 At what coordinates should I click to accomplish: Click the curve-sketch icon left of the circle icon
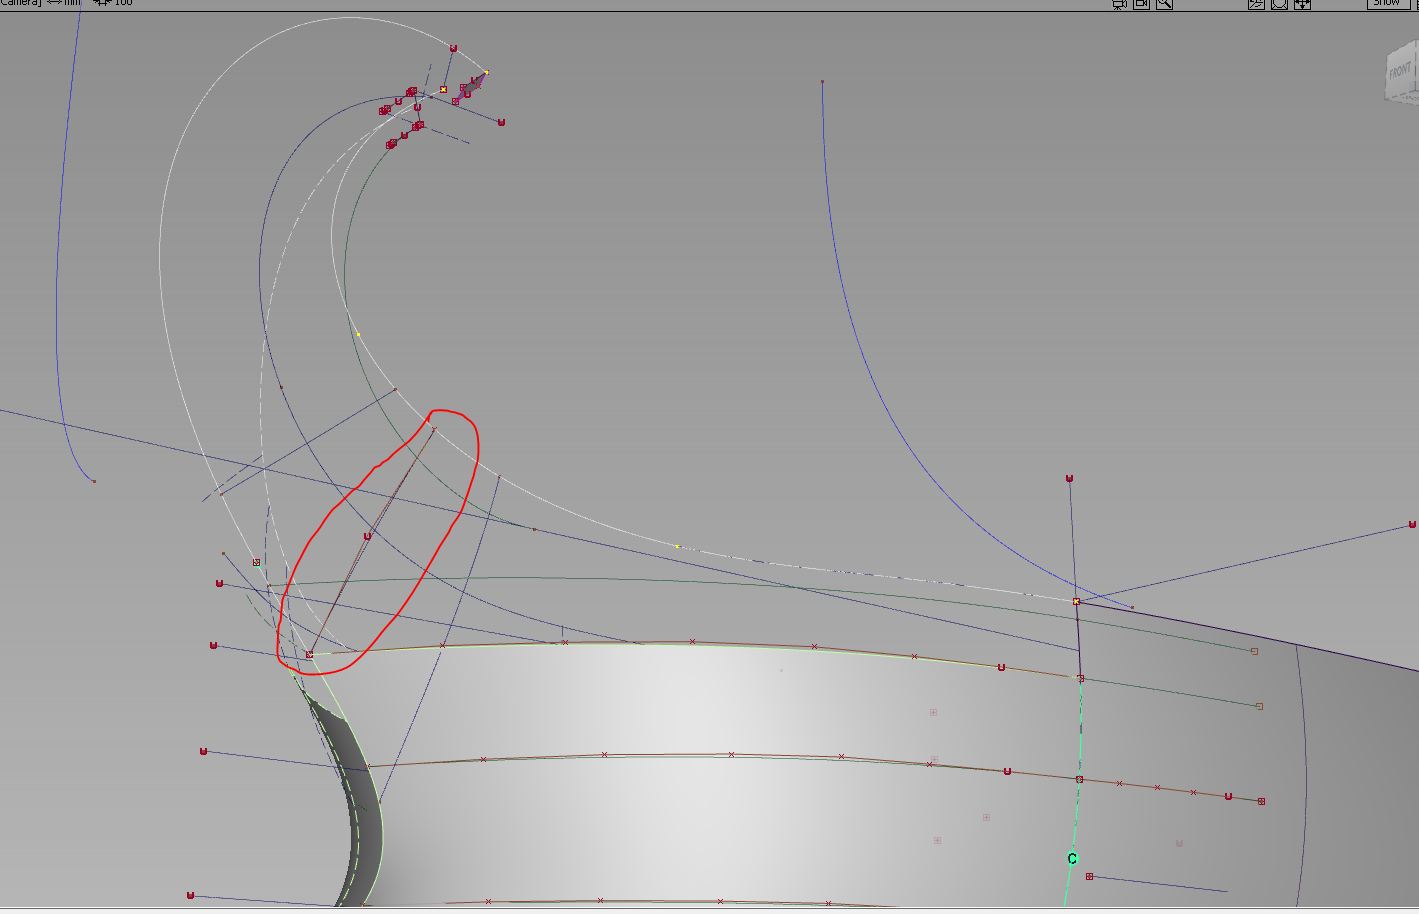coord(1257,4)
